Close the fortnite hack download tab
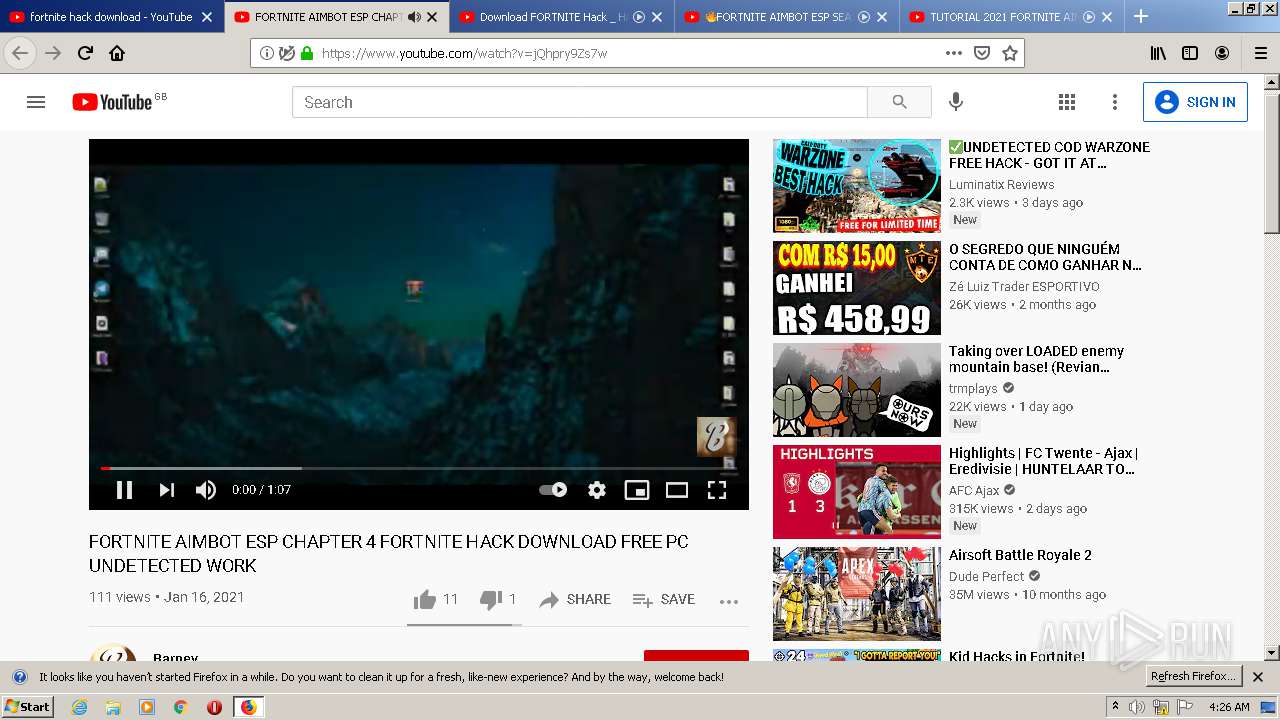Image resolution: width=1280 pixels, height=720 pixels. pyautogui.click(x=207, y=17)
